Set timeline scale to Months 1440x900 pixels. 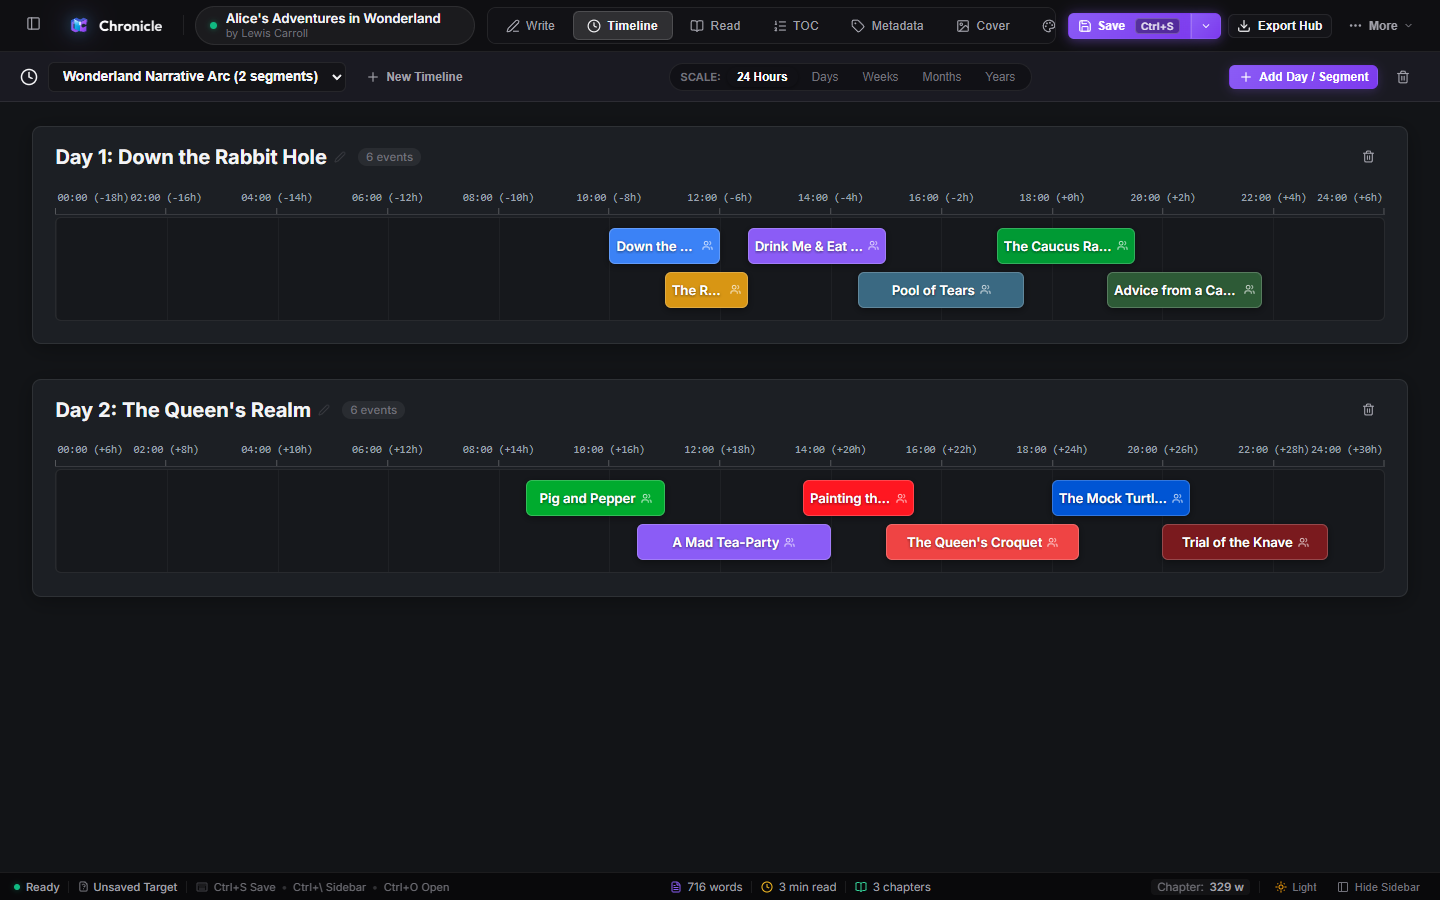click(x=941, y=77)
